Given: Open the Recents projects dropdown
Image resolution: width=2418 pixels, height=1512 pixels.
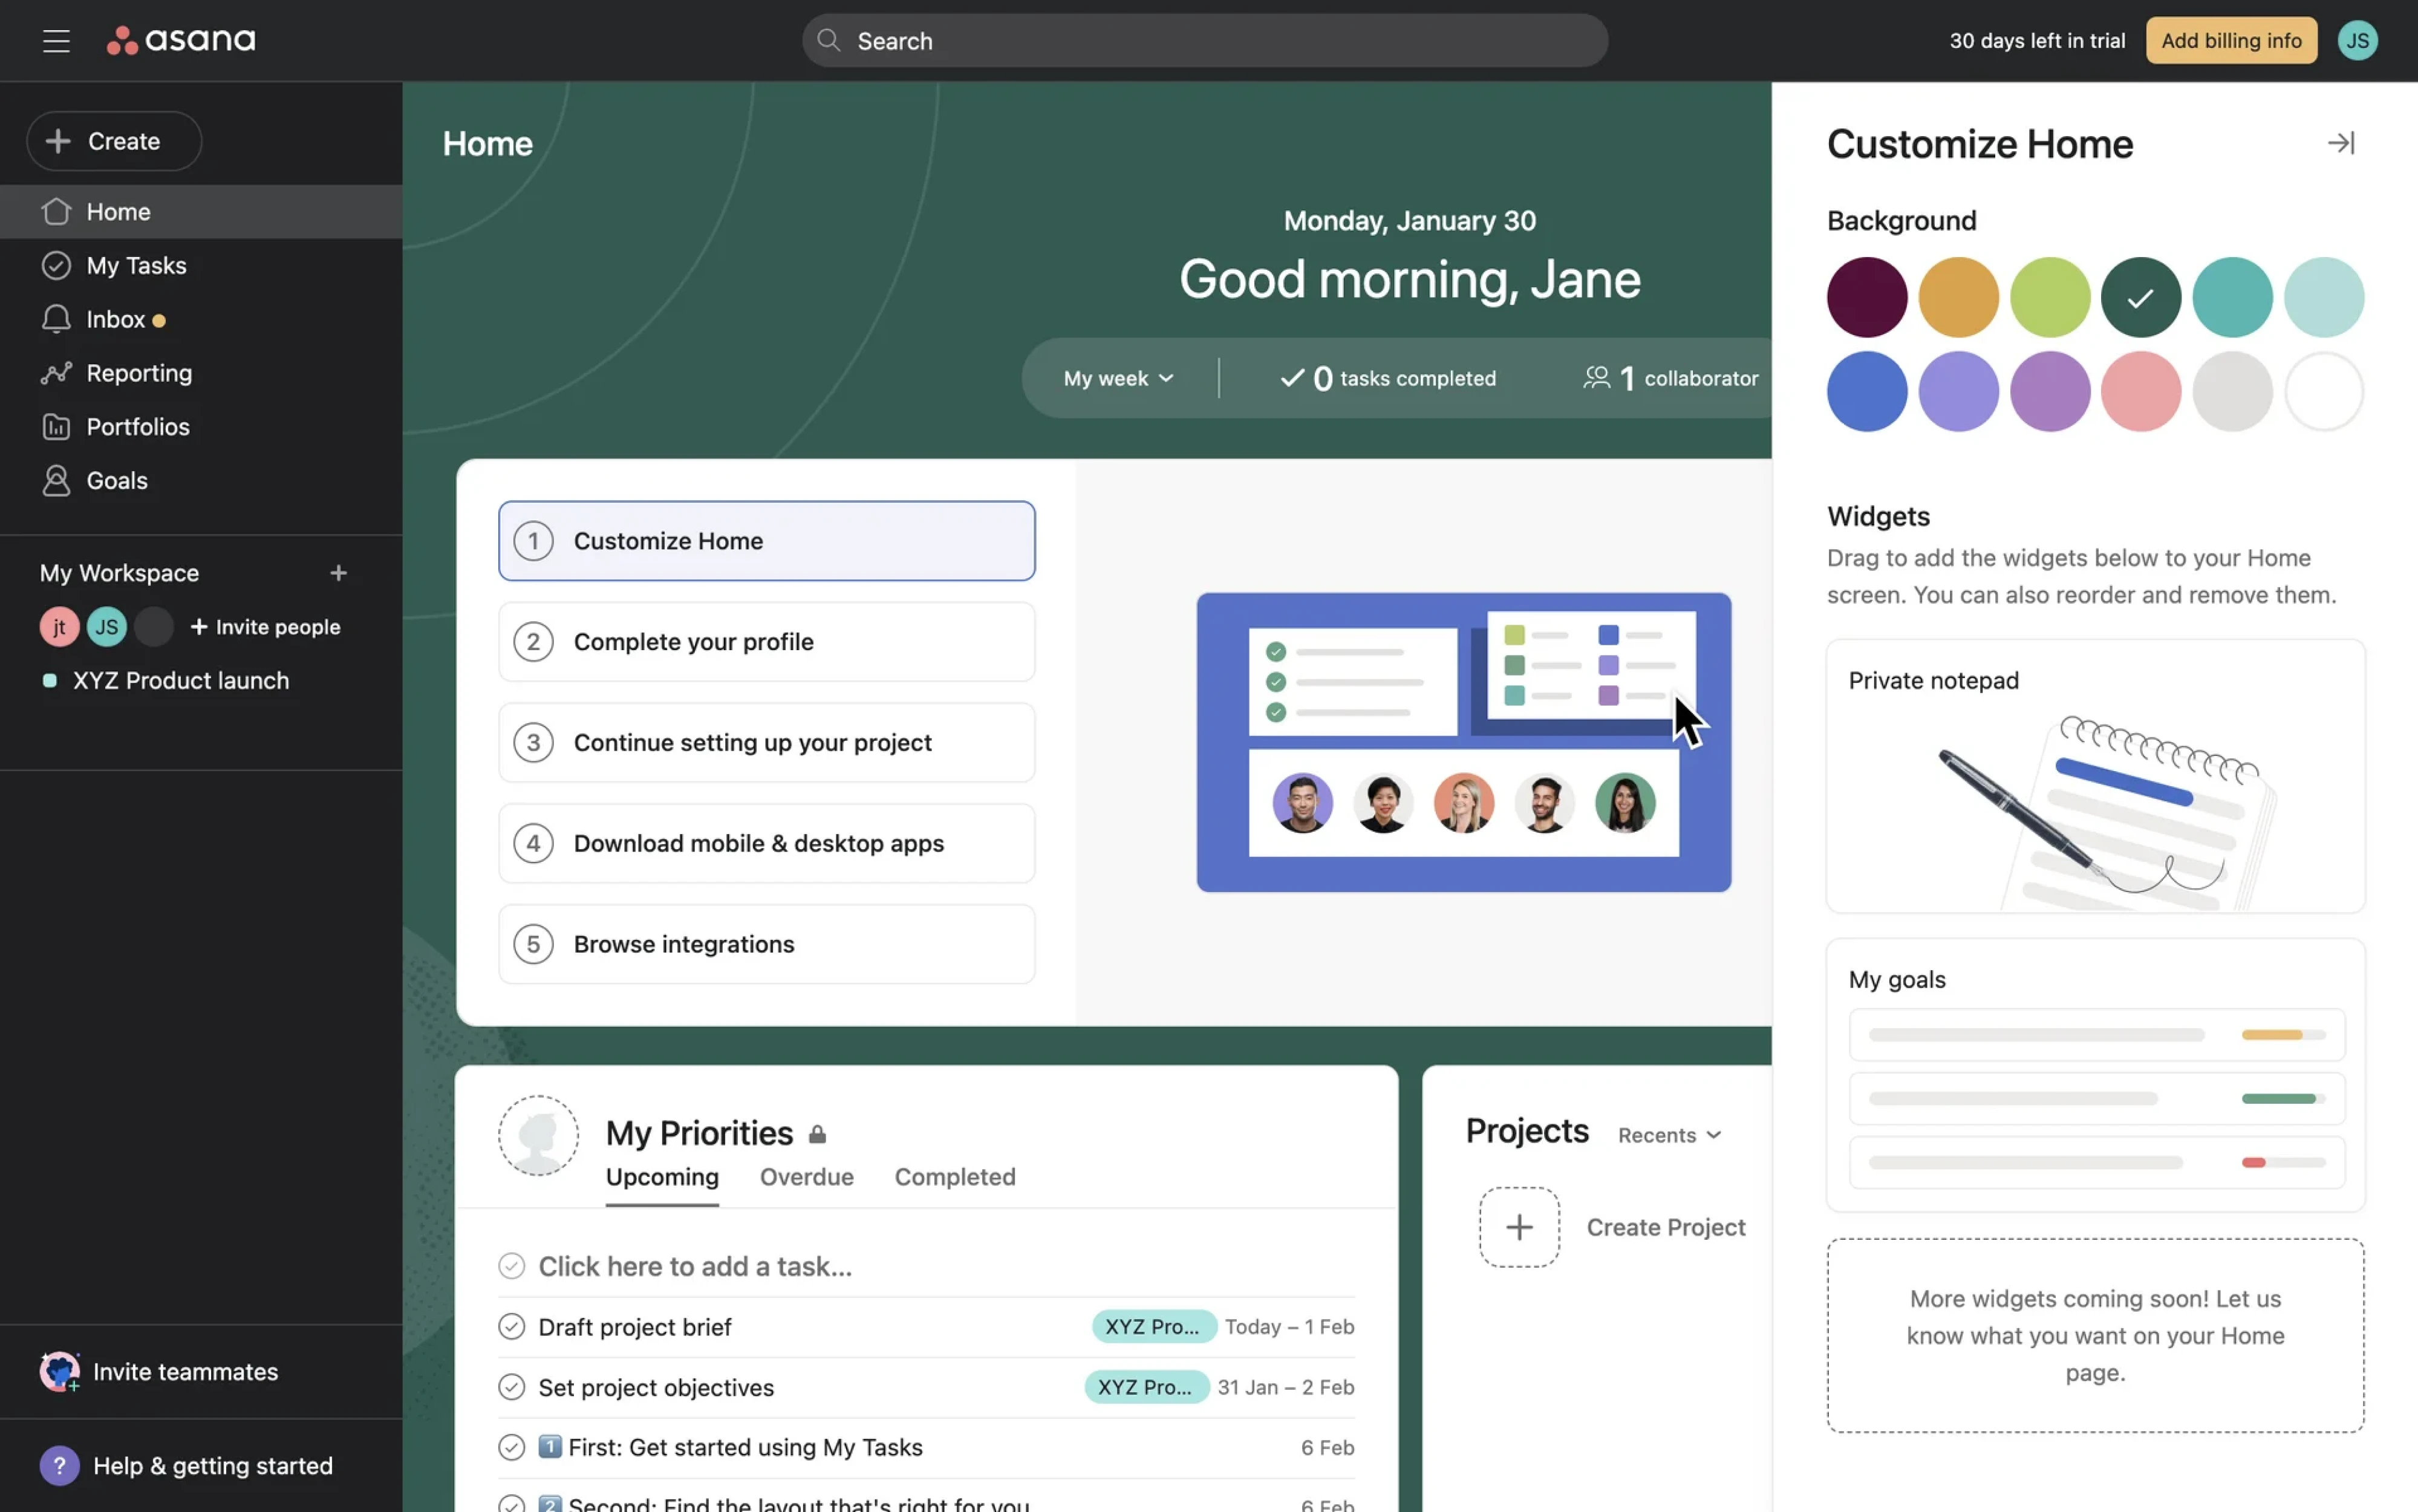Looking at the screenshot, I should [1669, 1135].
